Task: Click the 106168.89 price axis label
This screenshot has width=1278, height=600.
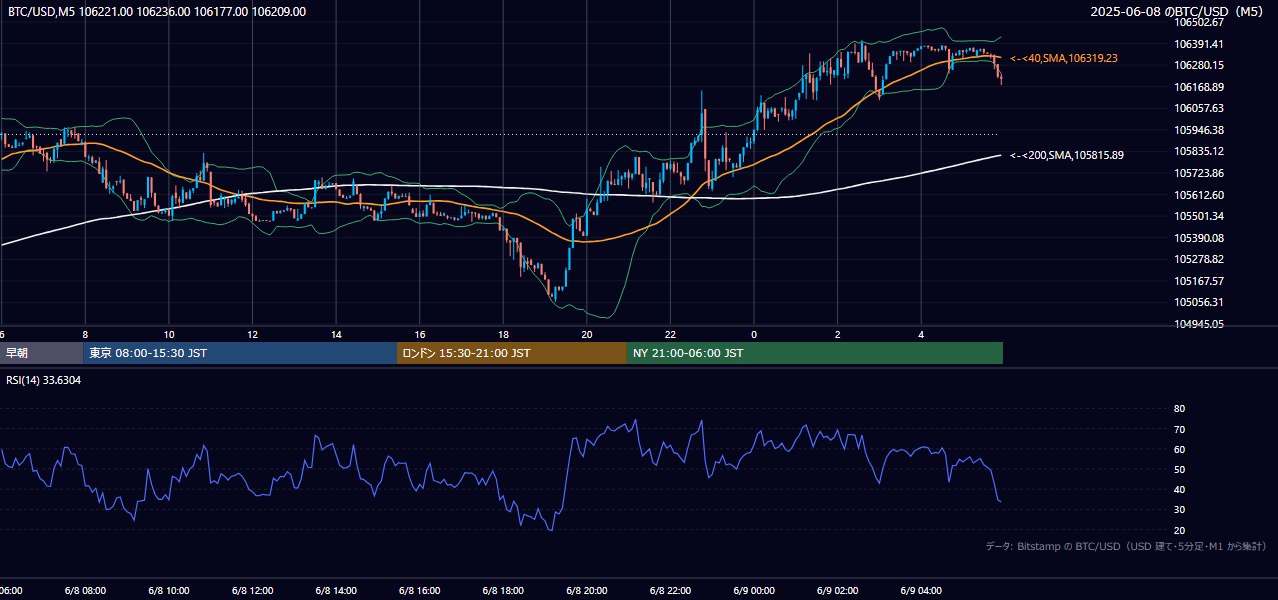Action: 1200,87
